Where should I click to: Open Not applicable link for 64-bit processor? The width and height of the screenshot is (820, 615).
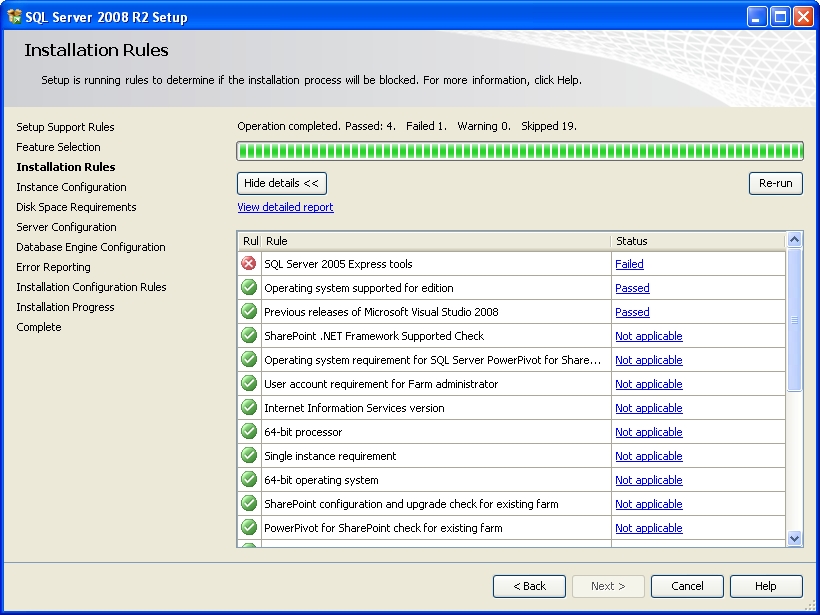click(x=648, y=432)
